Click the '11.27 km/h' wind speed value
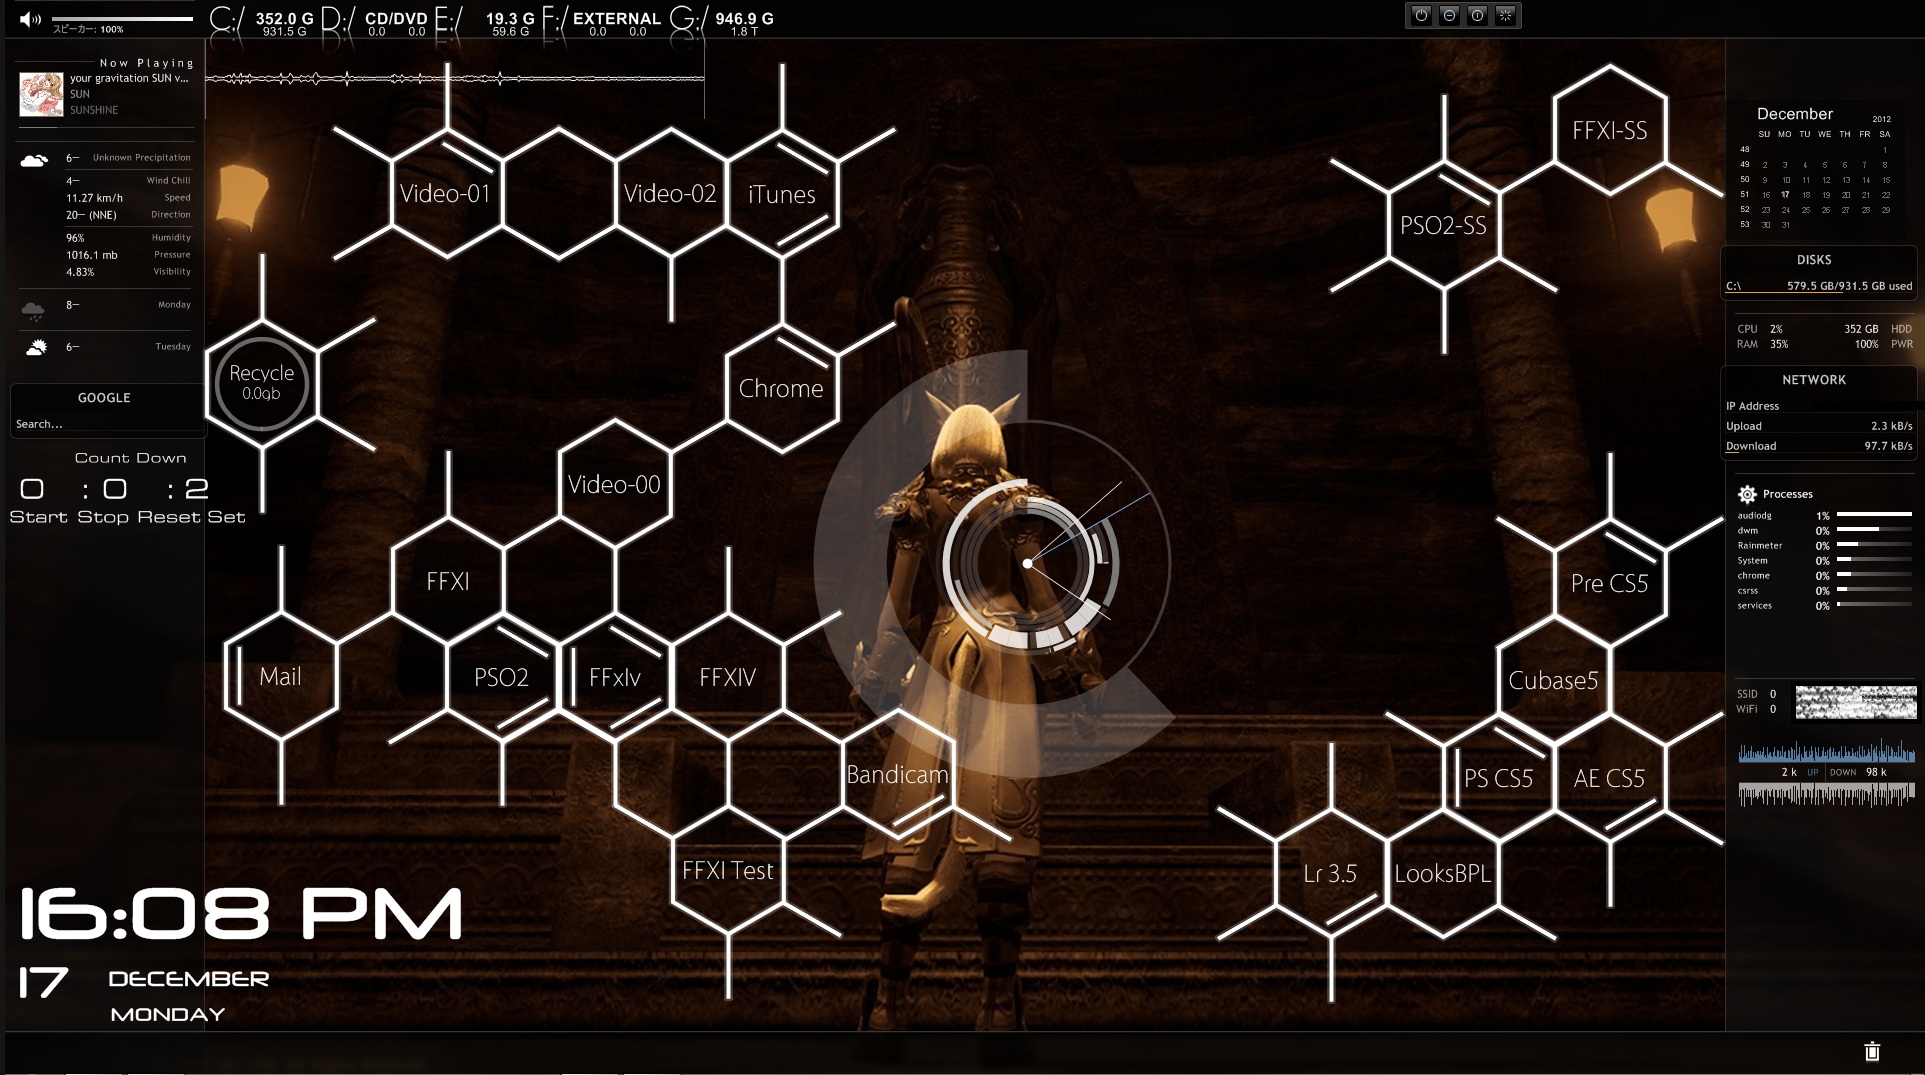The image size is (1925, 1075). (x=94, y=198)
